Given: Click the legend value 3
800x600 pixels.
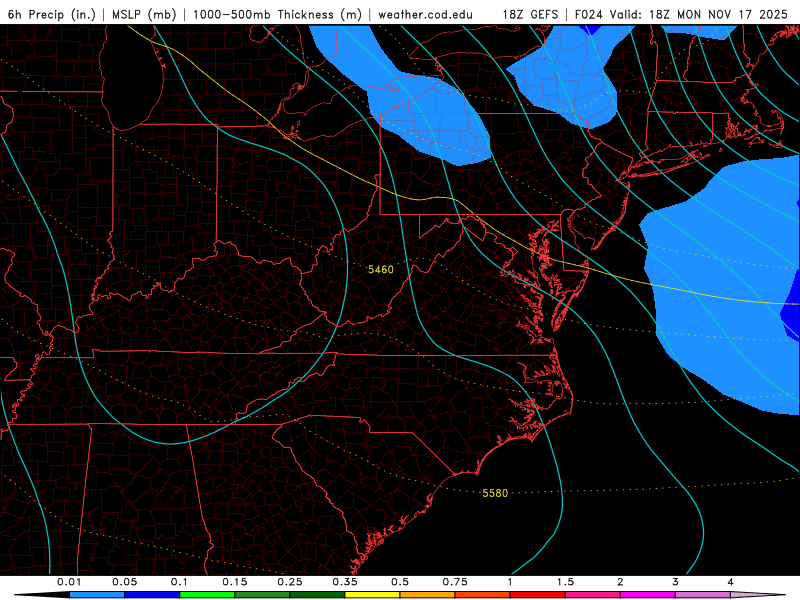Looking at the screenshot, I should (x=676, y=582).
